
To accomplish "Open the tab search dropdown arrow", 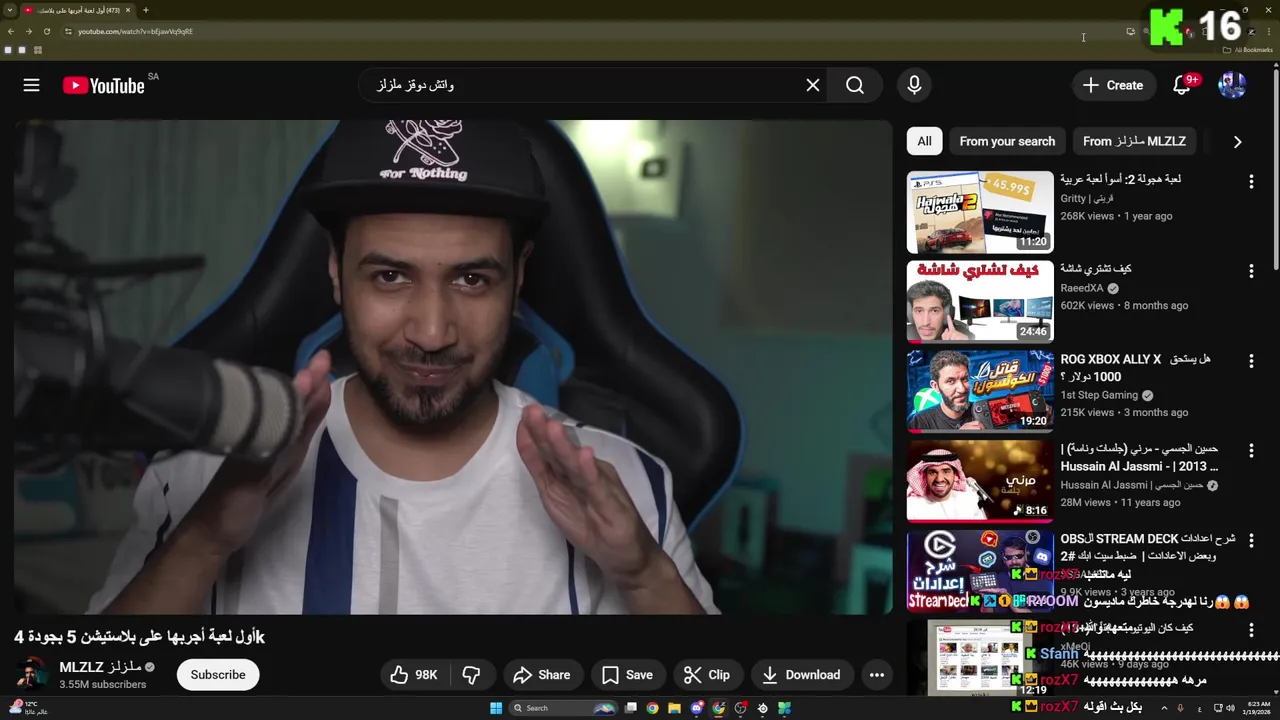I will (8, 10).
